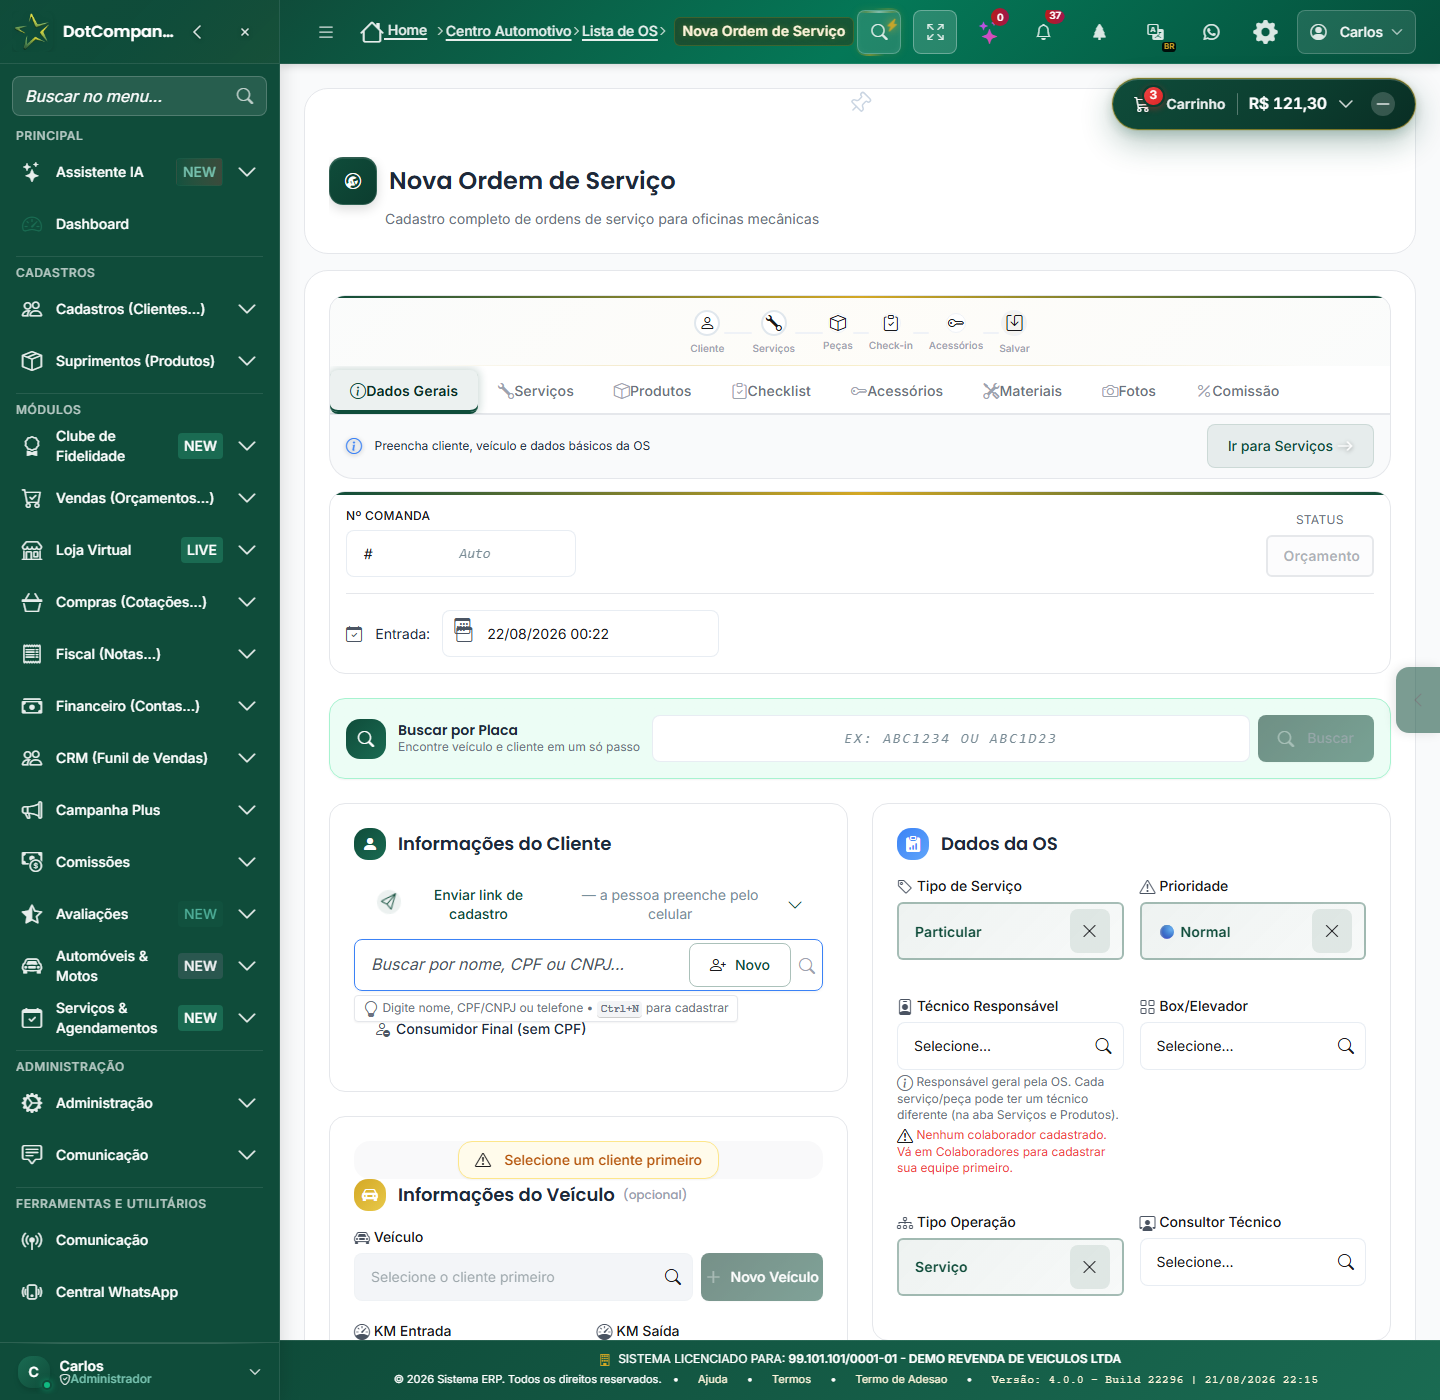The height and width of the screenshot is (1400, 1440).
Task: Open the Carlos user dropdown in the top bar
Action: (x=1356, y=32)
